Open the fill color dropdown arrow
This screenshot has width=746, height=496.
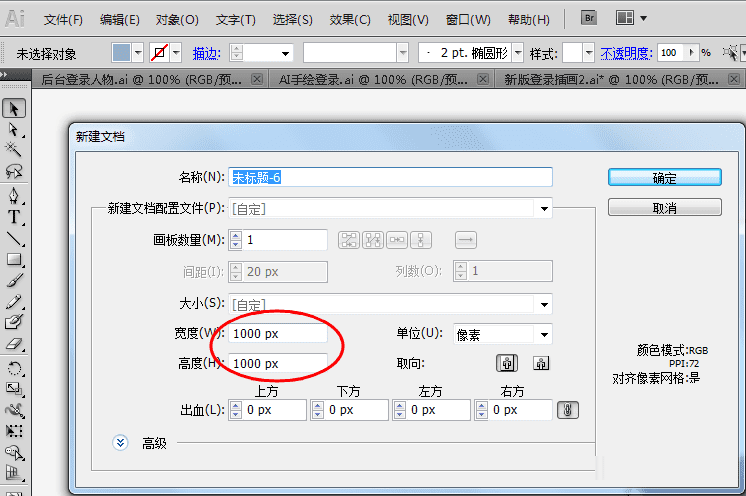[x=138, y=53]
